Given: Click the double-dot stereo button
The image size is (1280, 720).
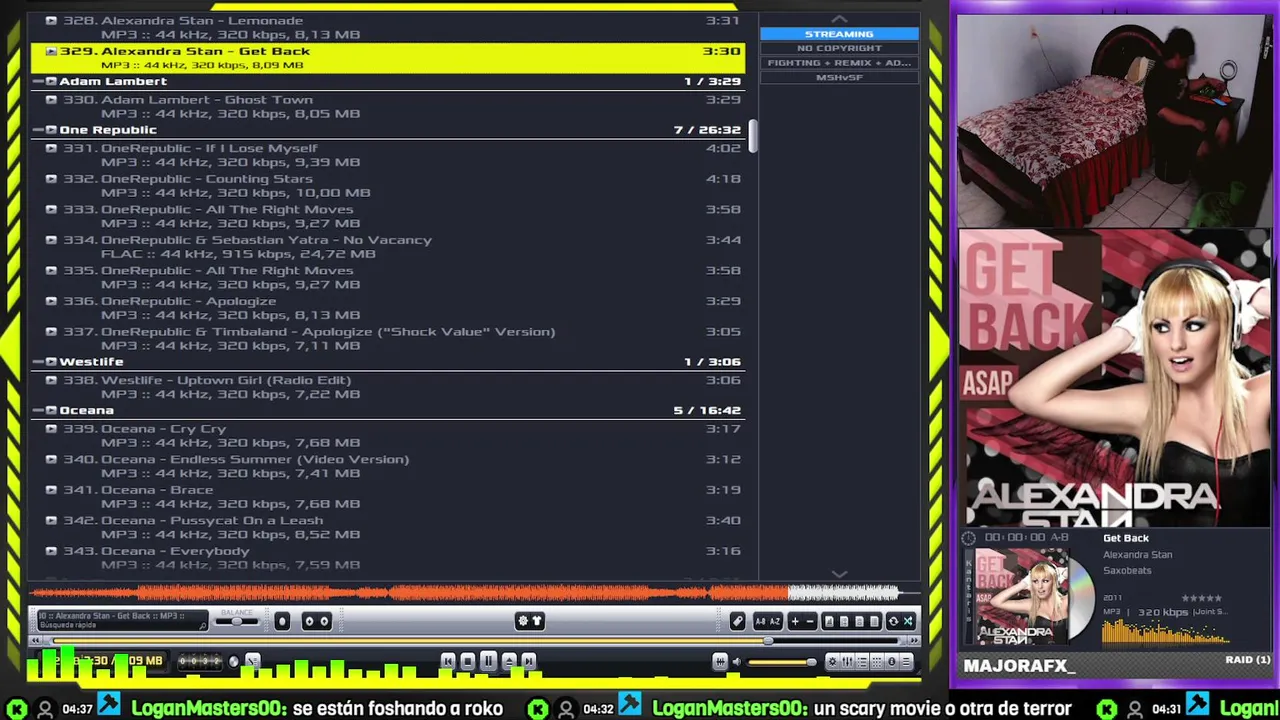Looking at the screenshot, I should (x=316, y=621).
